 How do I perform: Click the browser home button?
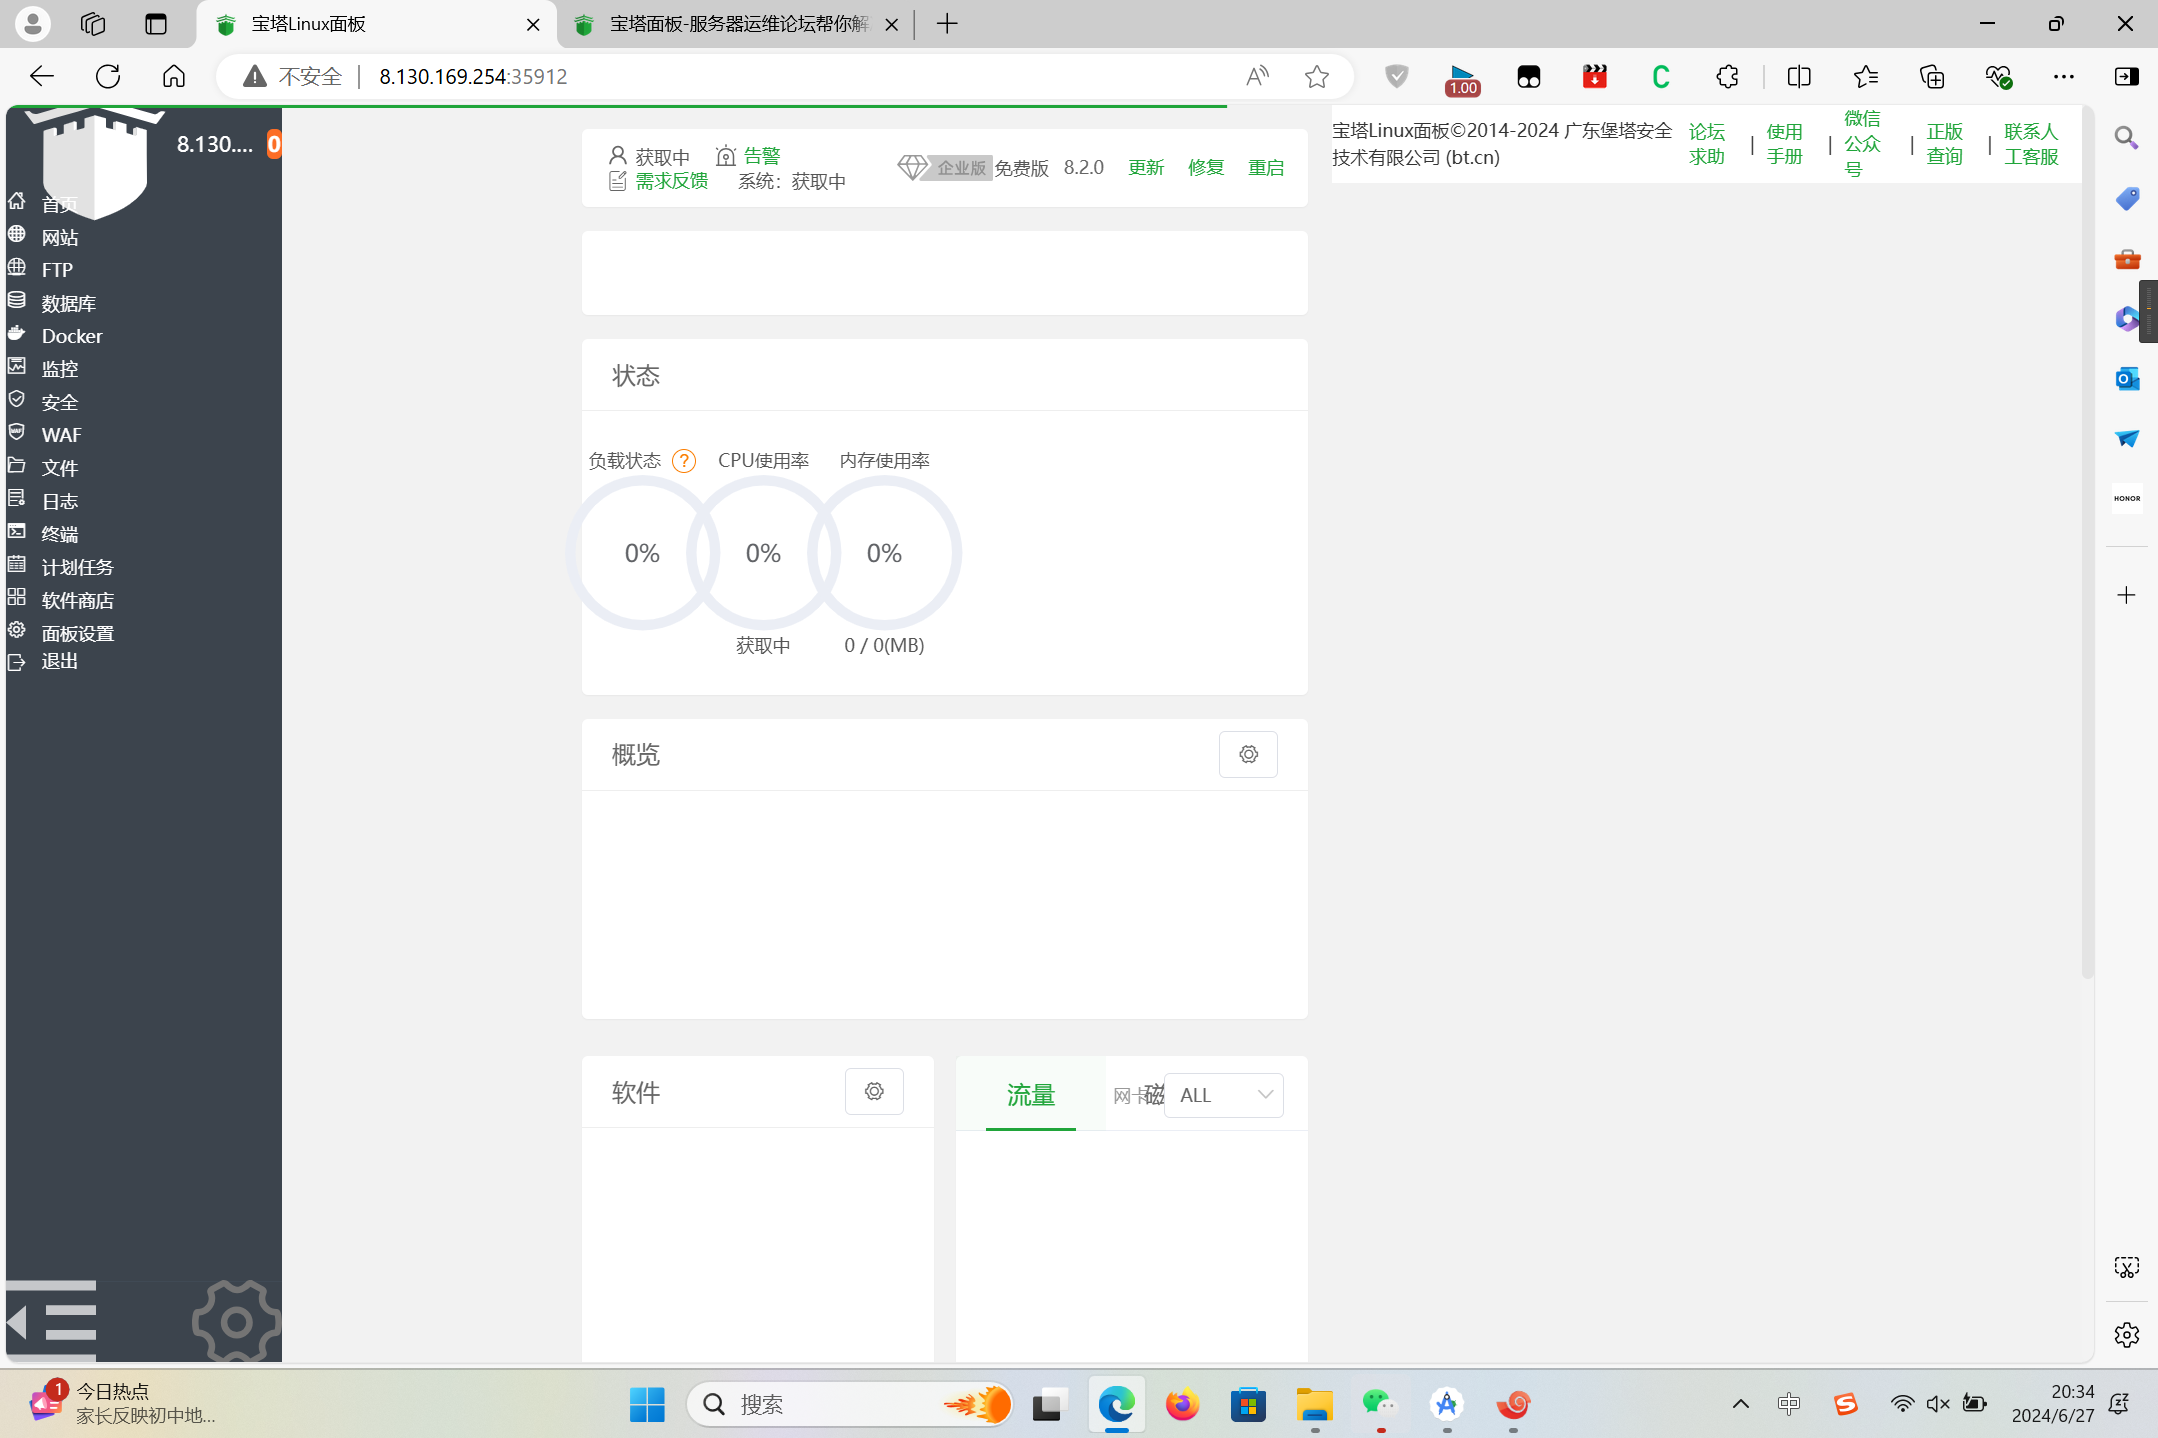click(x=174, y=77)
